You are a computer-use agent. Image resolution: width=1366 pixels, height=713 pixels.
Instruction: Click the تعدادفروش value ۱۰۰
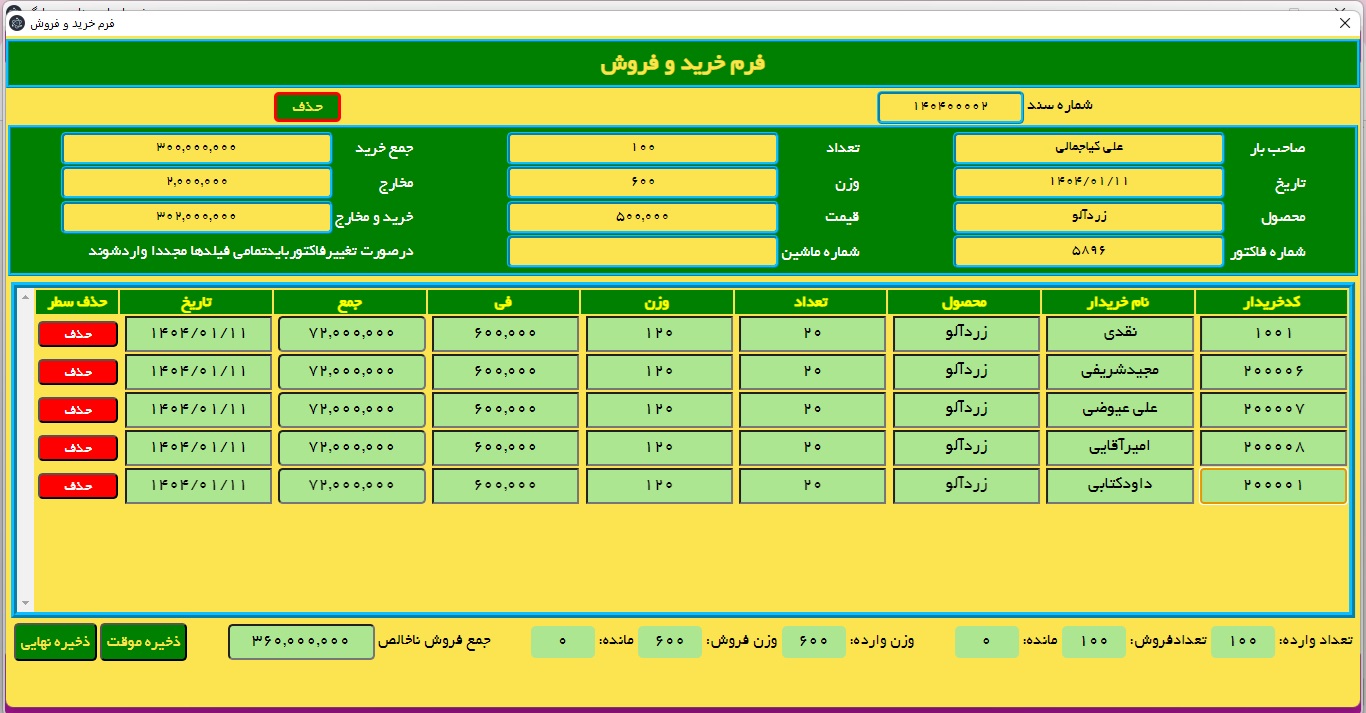coord(1094,642)
